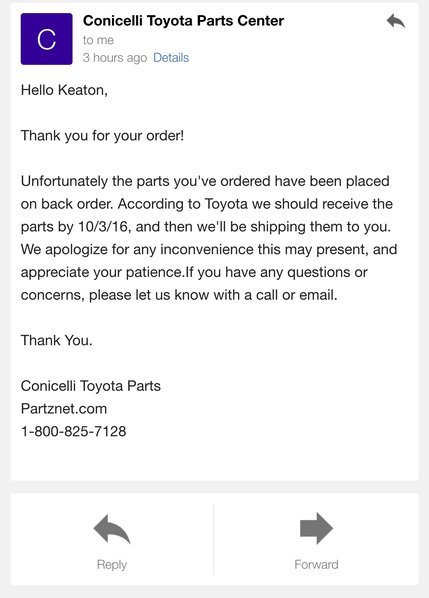Tap the large Forward arrow icon
429x598 pixels.
coord(316,528)
